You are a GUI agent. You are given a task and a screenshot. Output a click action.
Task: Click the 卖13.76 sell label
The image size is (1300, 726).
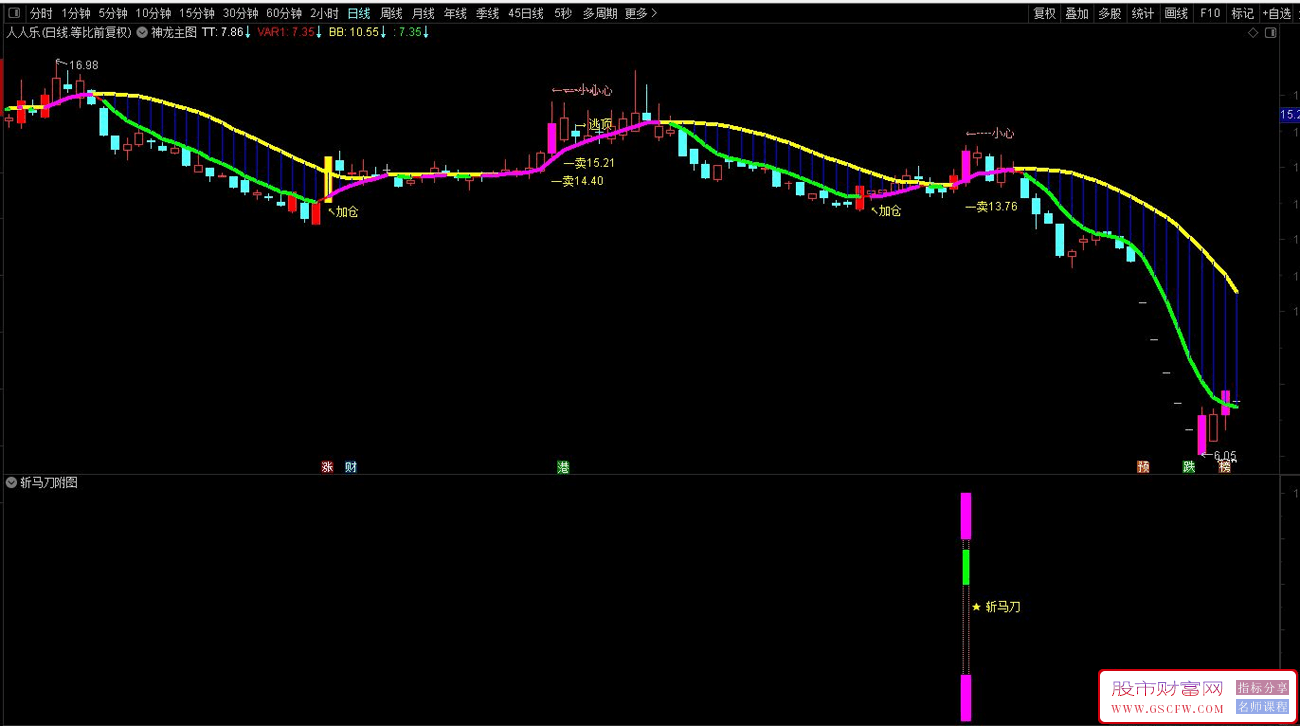[x=998, y=207]
